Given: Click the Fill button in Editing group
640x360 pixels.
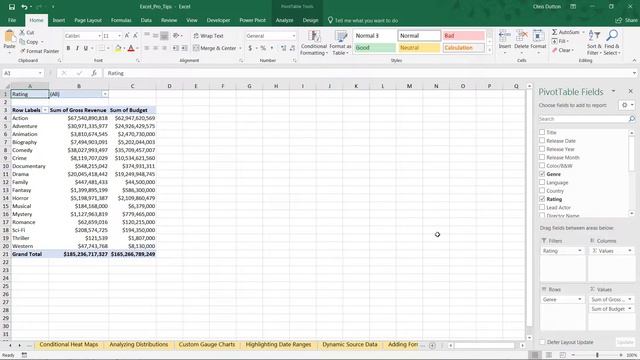Looking at the screenshot, I should point(560,41).
